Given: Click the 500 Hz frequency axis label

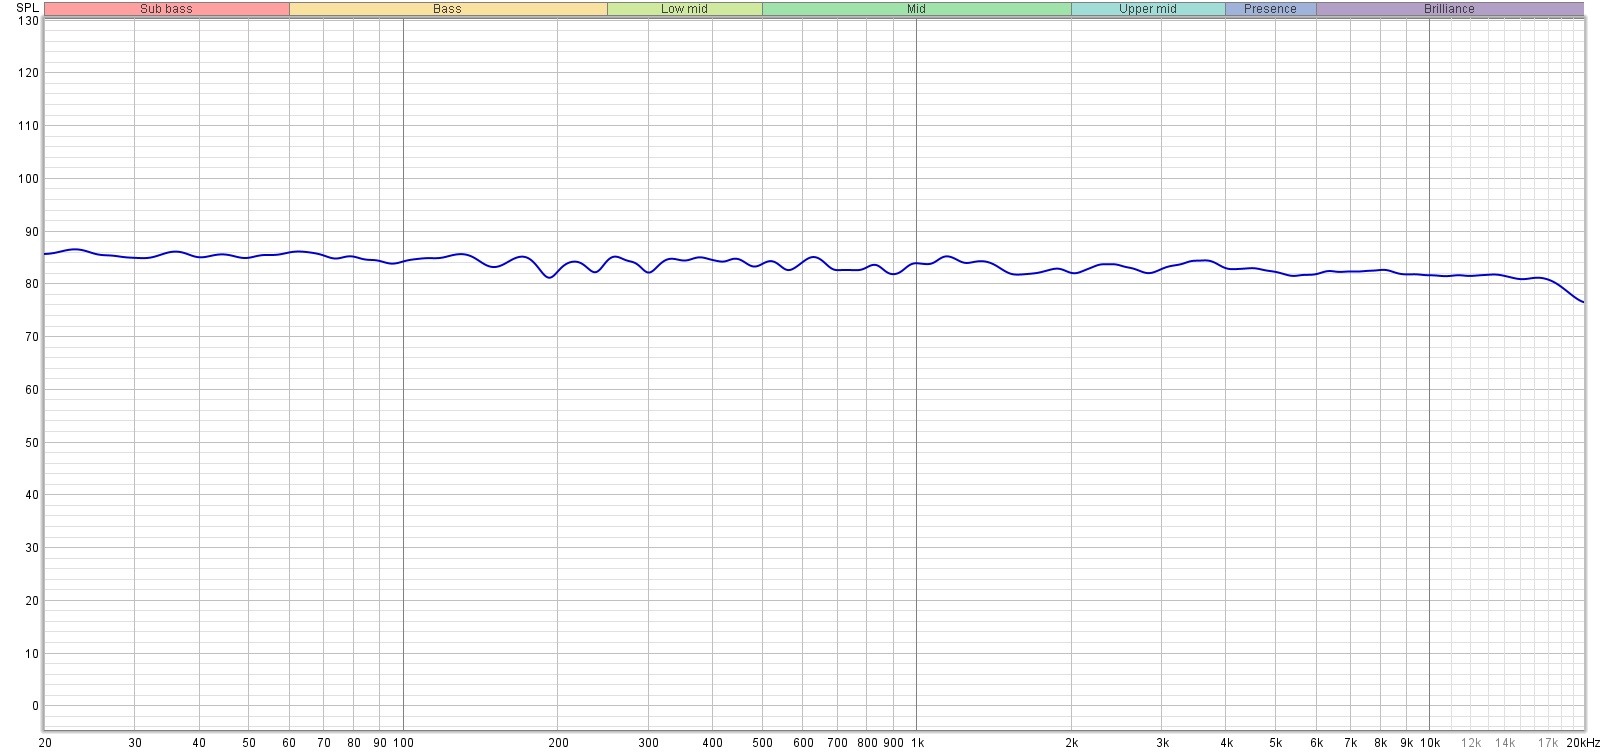Looking at the screenshot, I should pos(762,743).
